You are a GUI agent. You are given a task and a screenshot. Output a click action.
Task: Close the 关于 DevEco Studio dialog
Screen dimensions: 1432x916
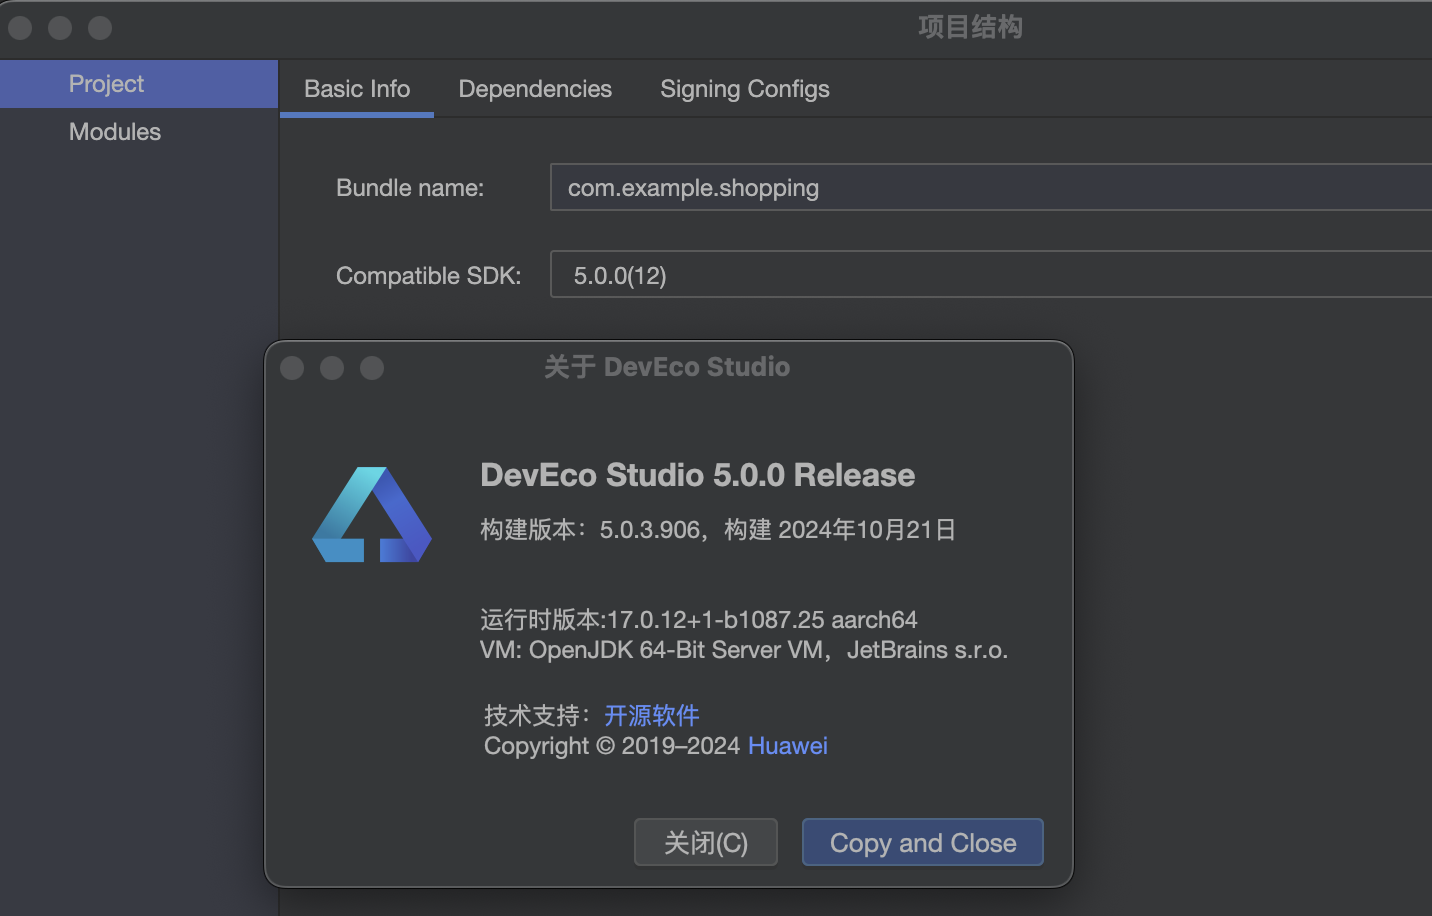pyautogui.click(x=292, y=368)
